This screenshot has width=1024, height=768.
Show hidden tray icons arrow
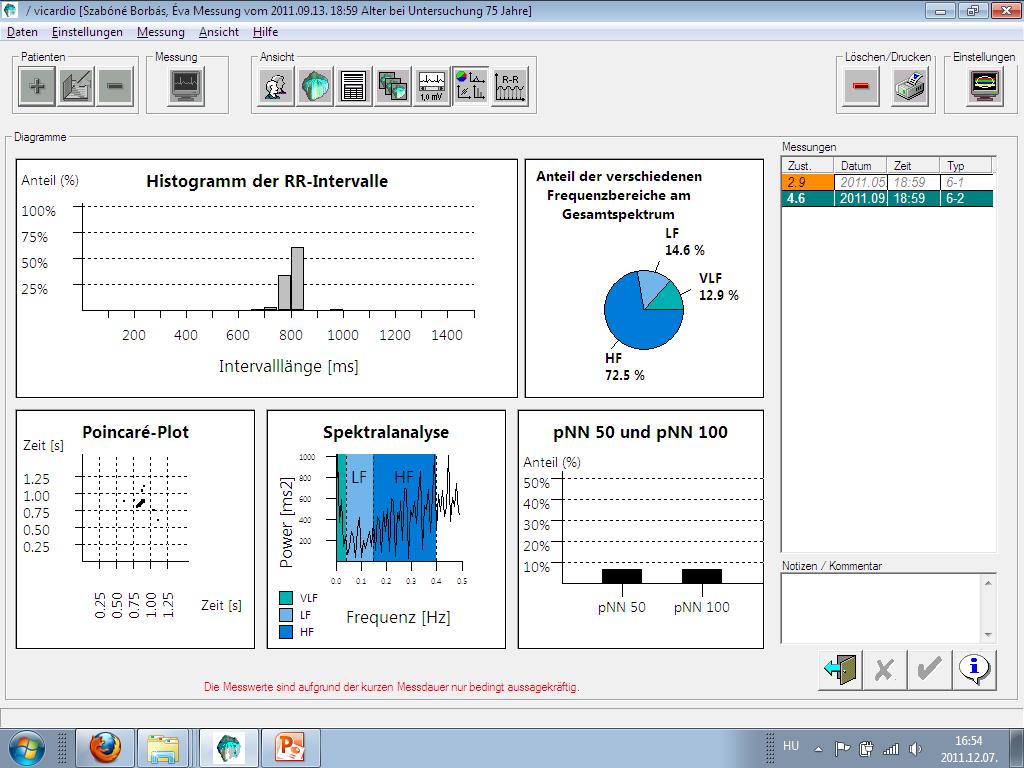(x=818, y=748)
